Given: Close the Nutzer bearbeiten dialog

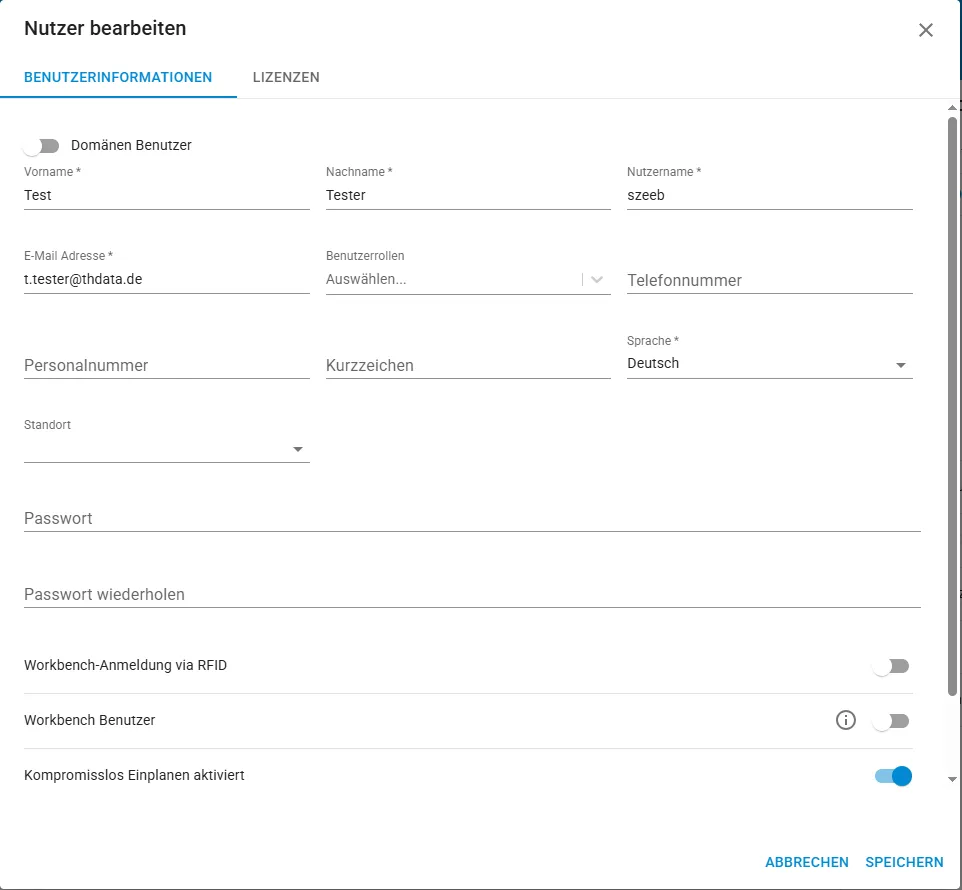Looking at the screenshot, I should click(x=925, y=30).
